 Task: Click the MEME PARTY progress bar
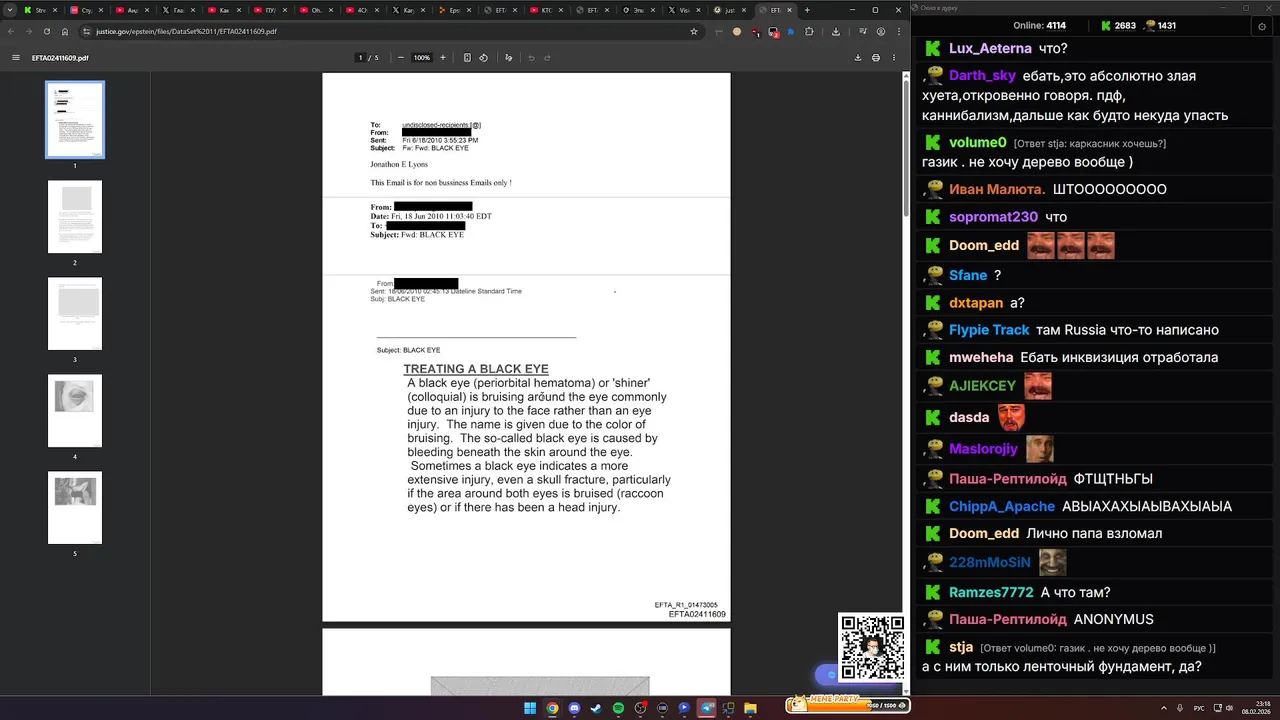[x=847, y=705]
